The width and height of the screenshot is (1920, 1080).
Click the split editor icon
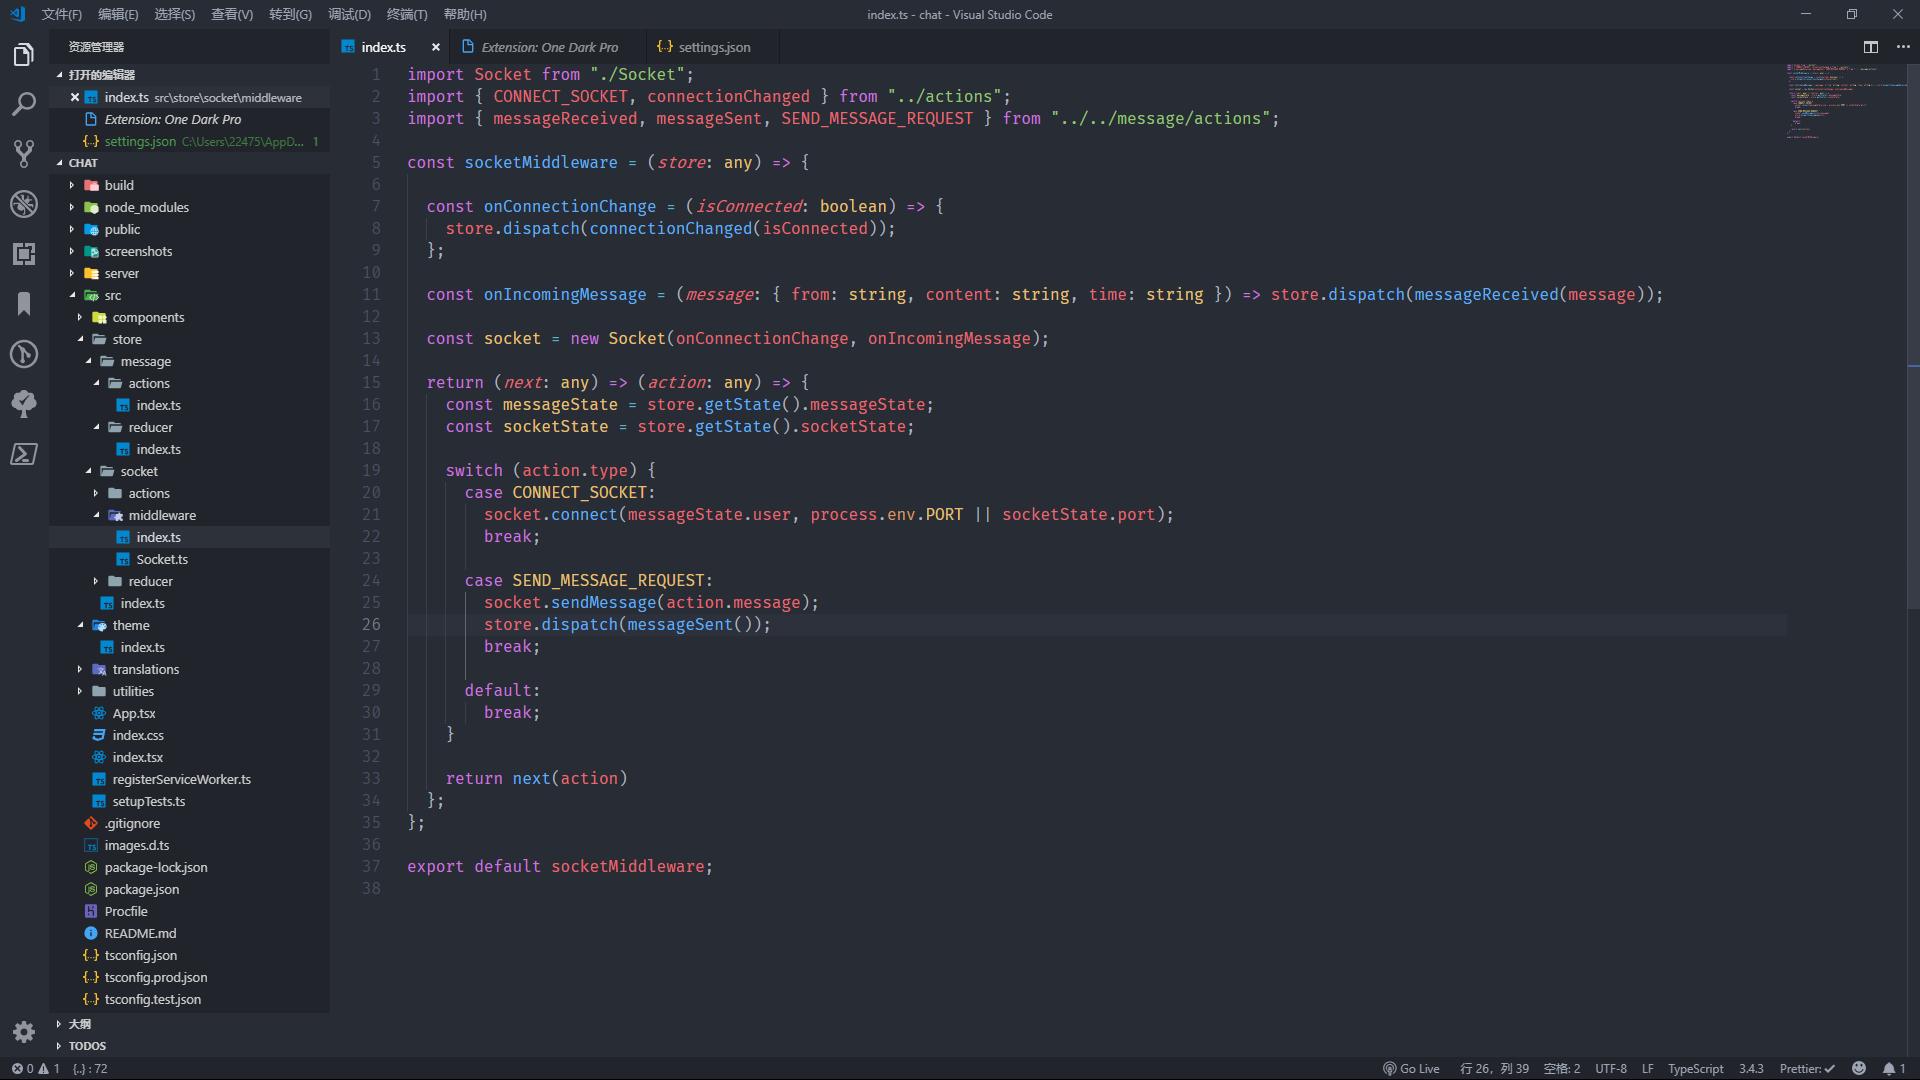click(1870, 47)
